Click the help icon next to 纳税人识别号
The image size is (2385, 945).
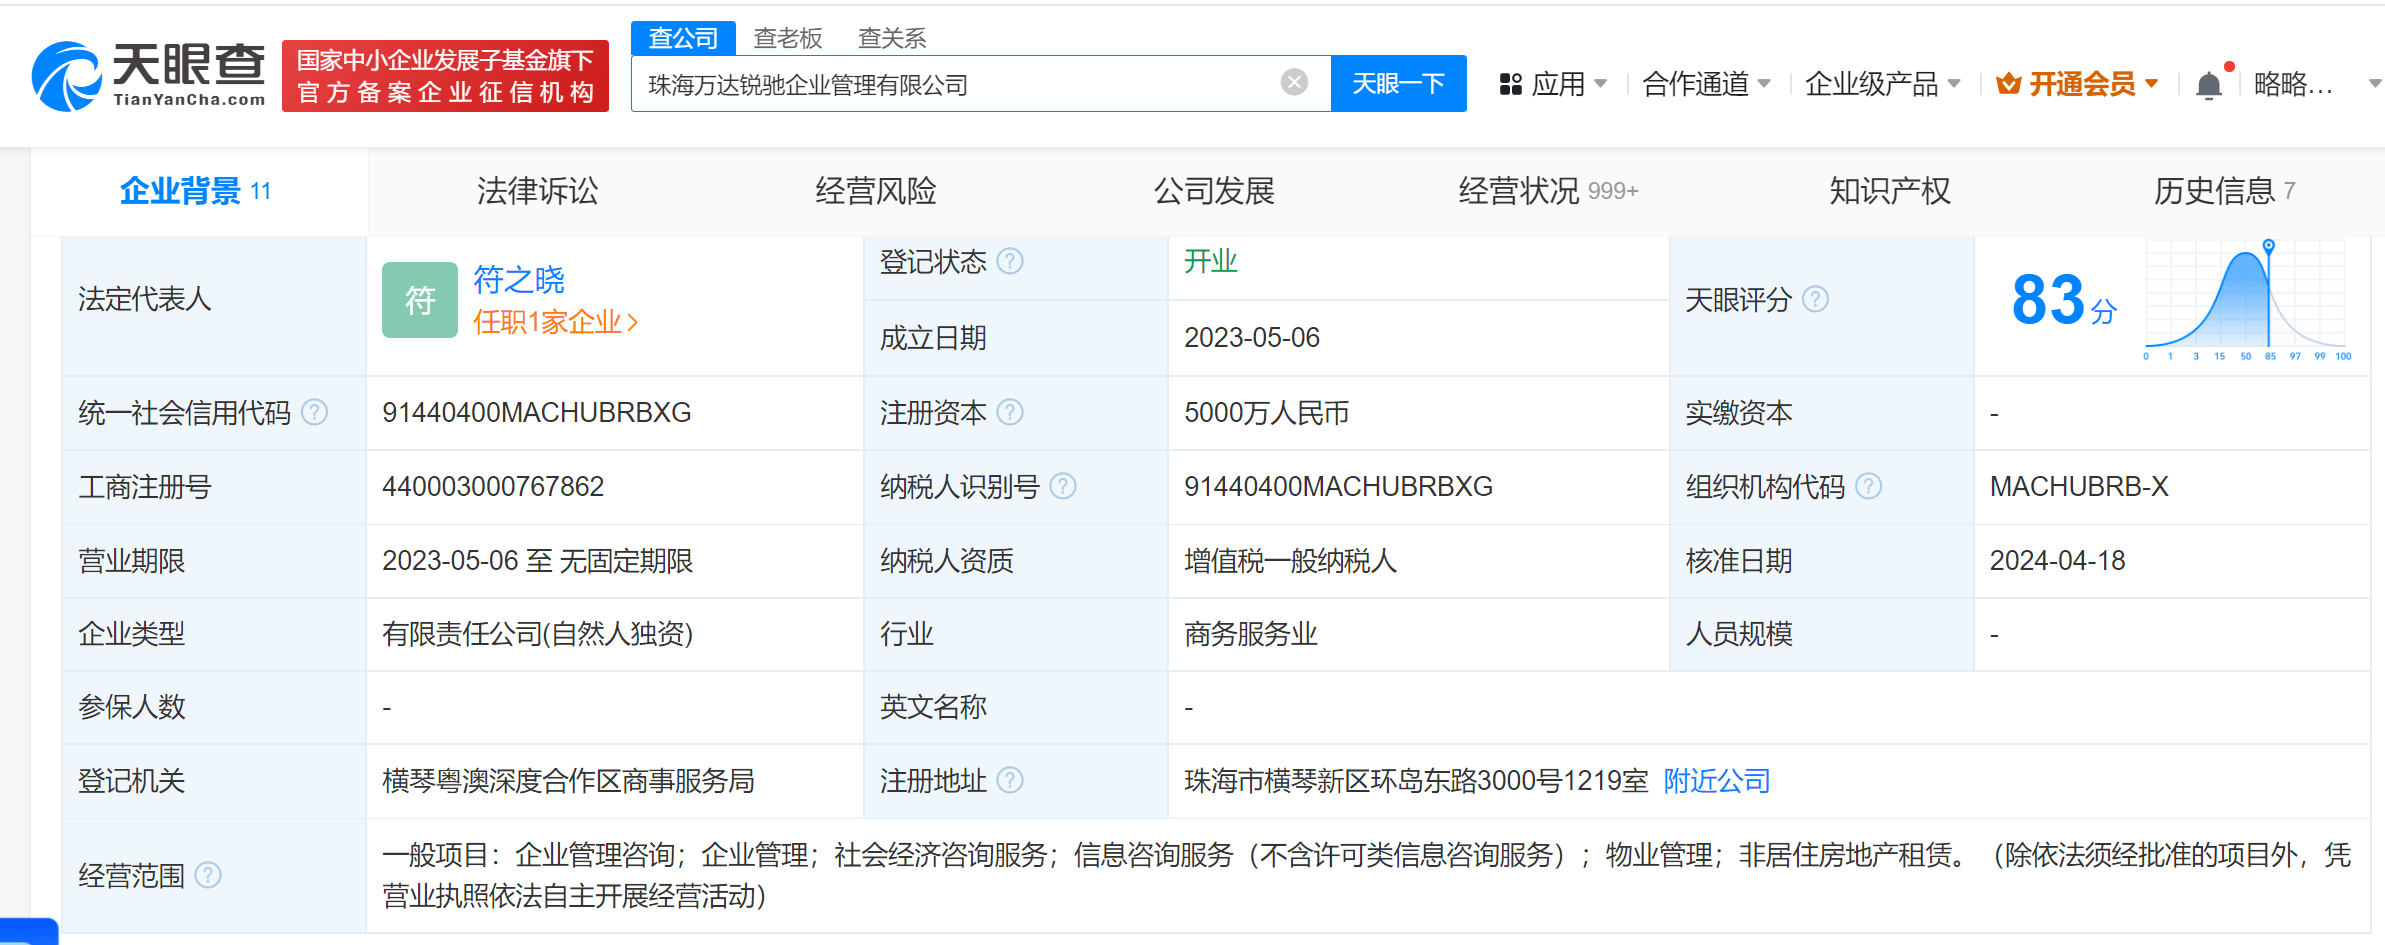pyautogui.click(x=1063, y=486)
